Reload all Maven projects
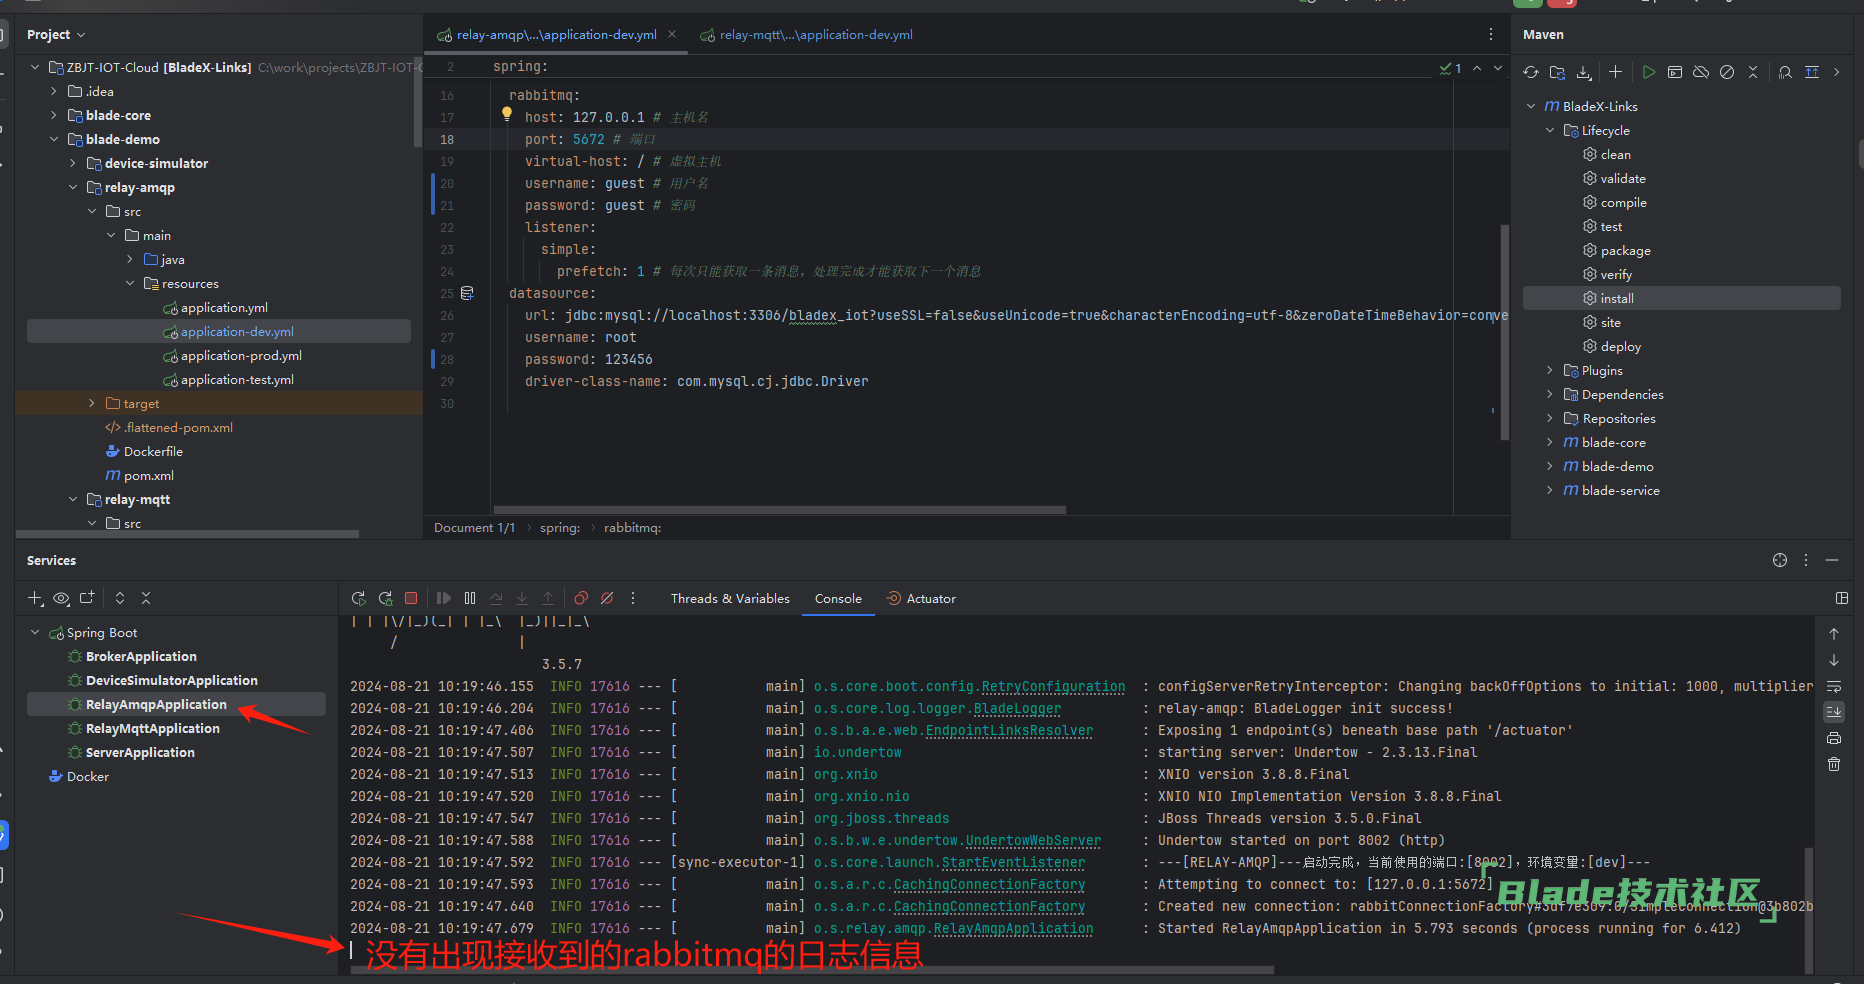This screenshot has width=1864, height=984. (1531, 72)
